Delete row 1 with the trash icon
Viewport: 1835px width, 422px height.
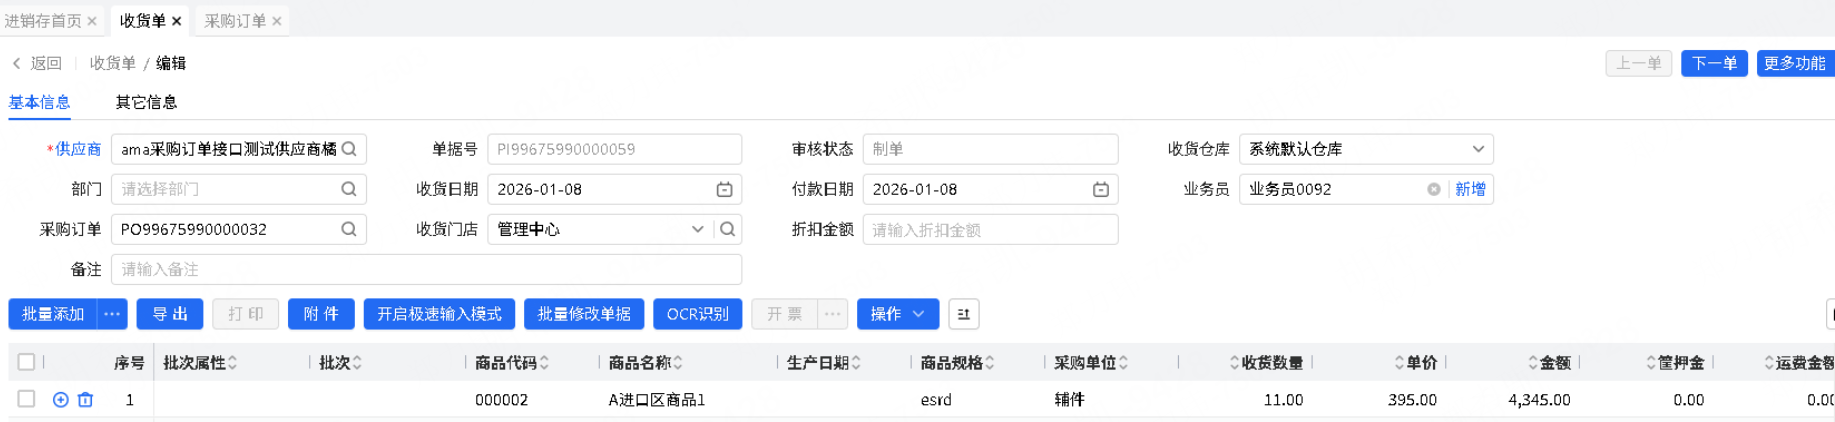tap(86, 400)
